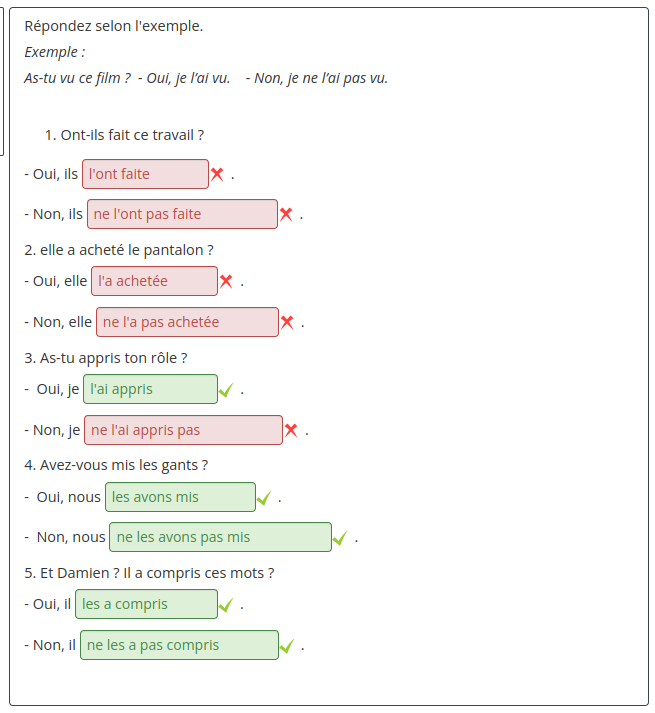Click green checkmark beside "l'ai appris"

[x=226, y=390]
